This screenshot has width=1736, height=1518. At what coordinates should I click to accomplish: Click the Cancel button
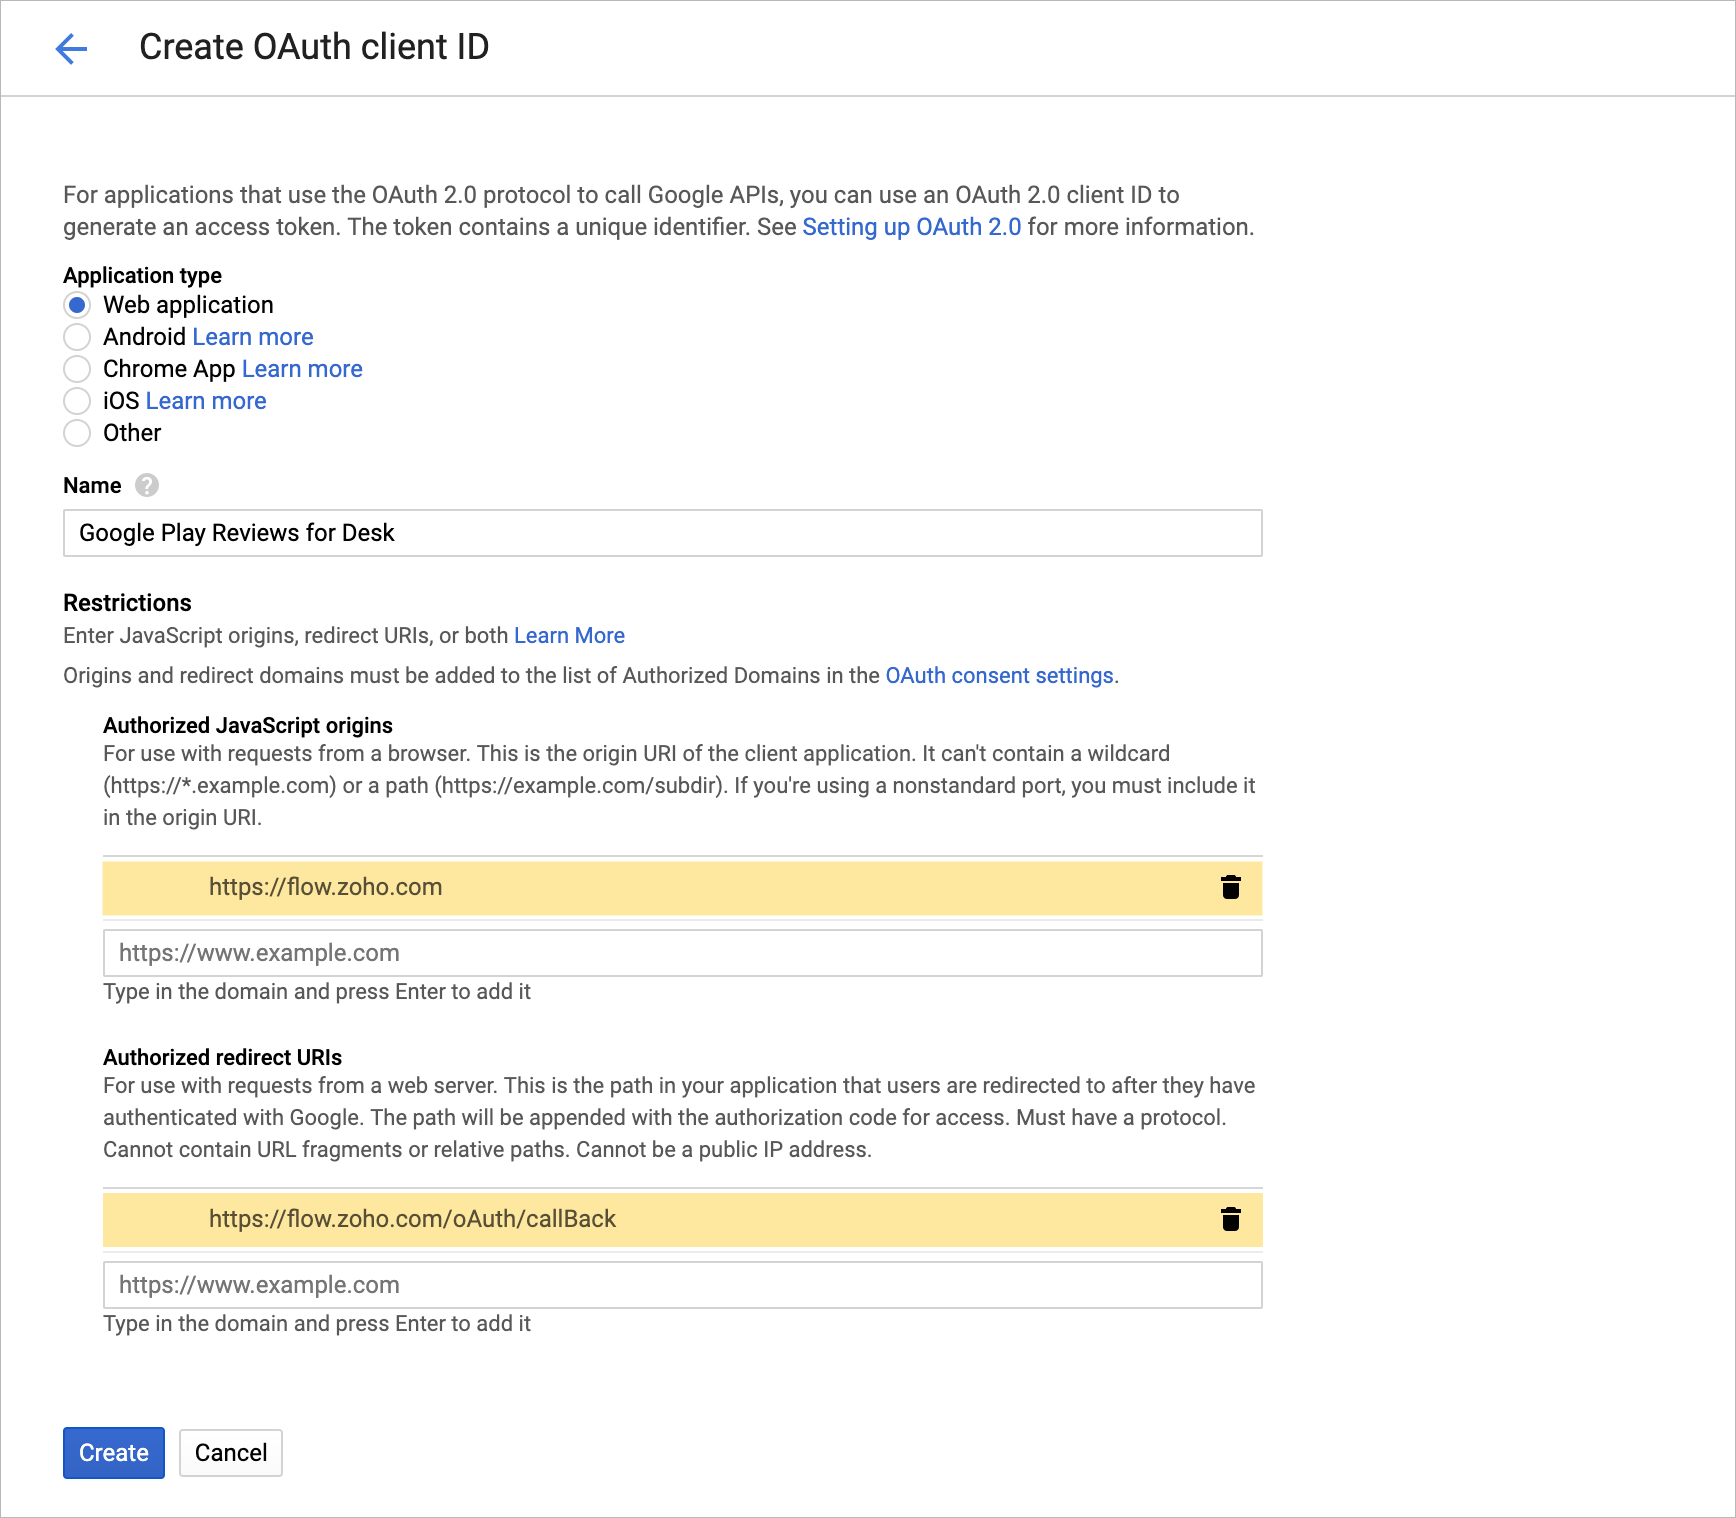pyautogui.click(x=231, y=1453)
